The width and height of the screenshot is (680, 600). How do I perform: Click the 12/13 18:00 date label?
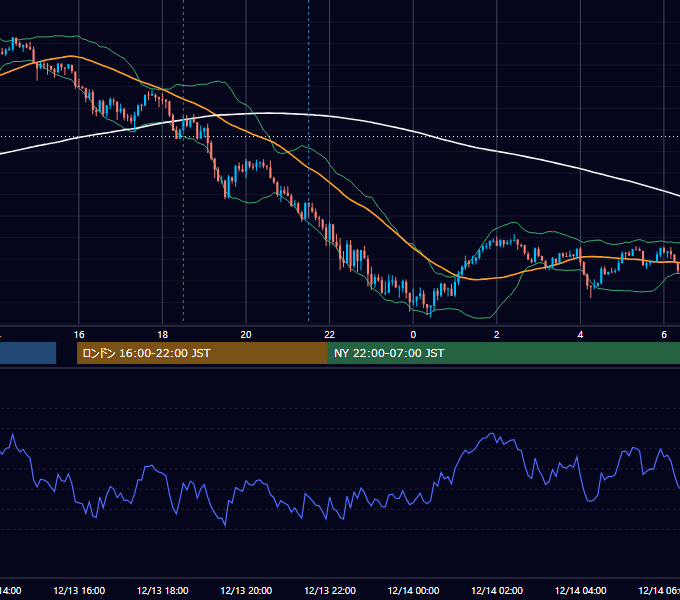[x=163, y=590]
